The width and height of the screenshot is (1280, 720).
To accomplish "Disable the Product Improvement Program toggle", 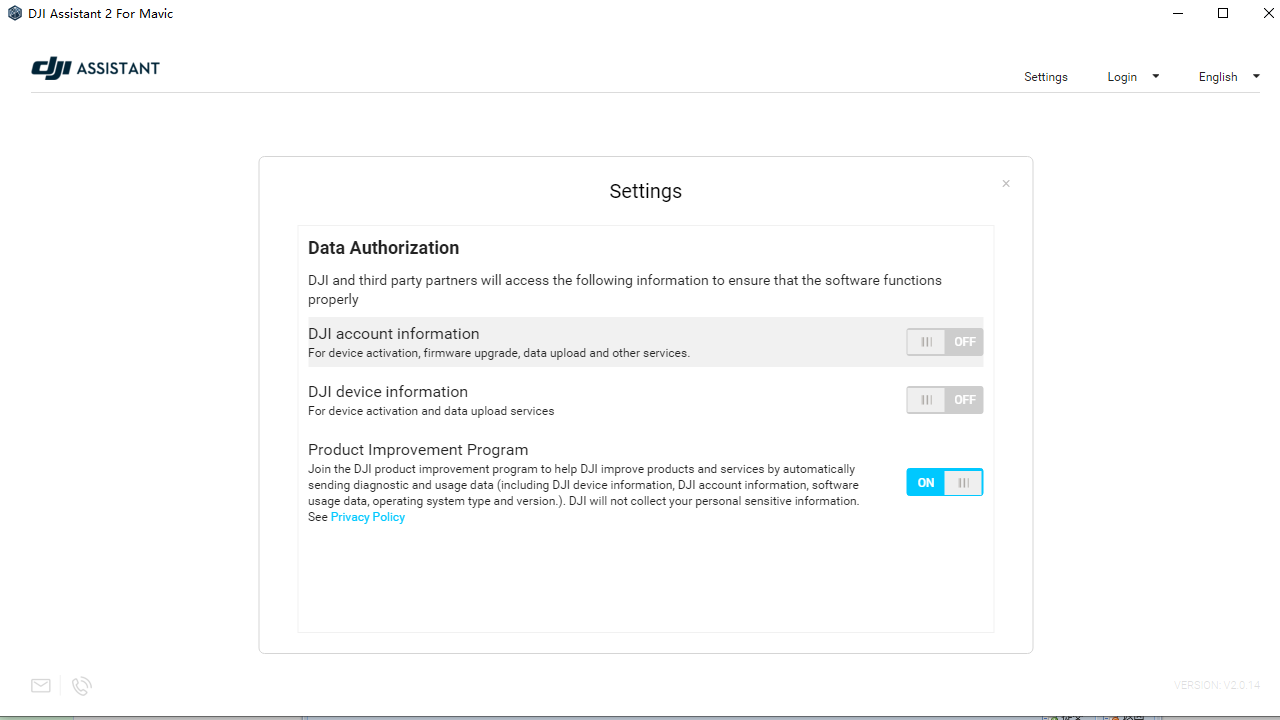I will [x=944, y=483].
